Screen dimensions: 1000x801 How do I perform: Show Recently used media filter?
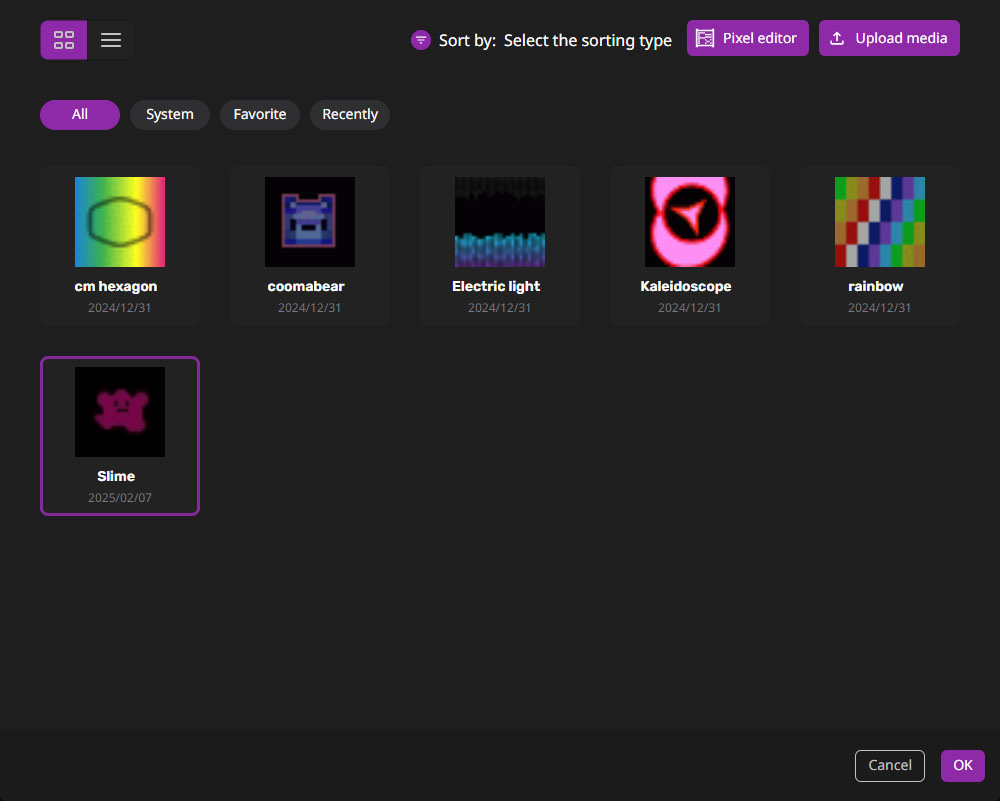click(x=350, y=115)
